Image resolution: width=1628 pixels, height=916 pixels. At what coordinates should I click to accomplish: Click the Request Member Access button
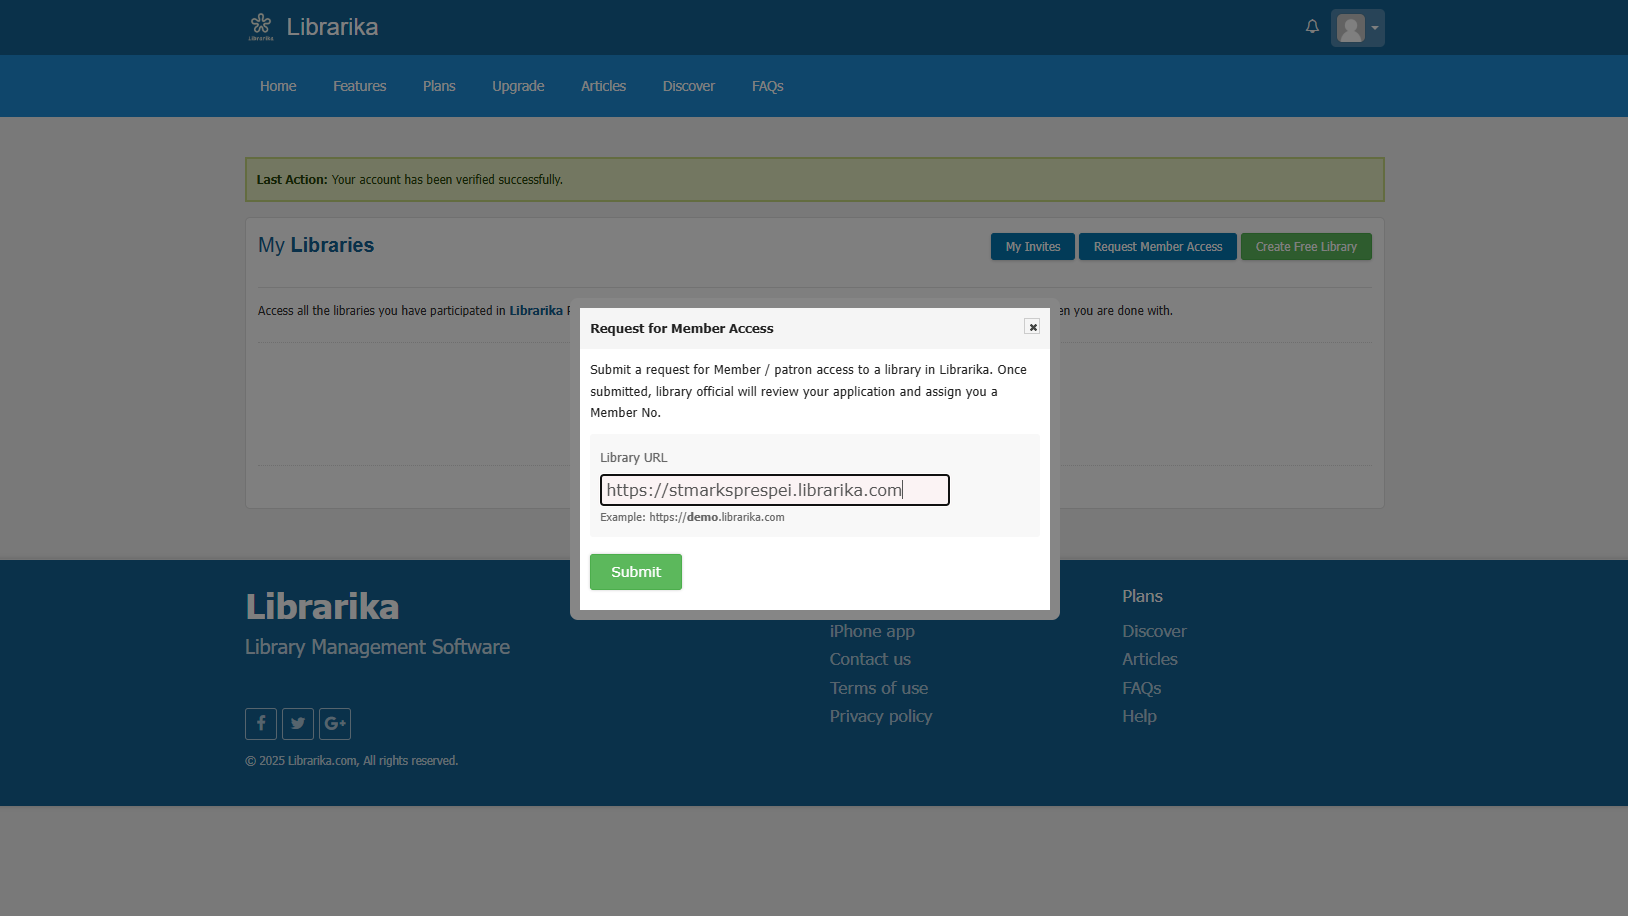(1157, 247)
